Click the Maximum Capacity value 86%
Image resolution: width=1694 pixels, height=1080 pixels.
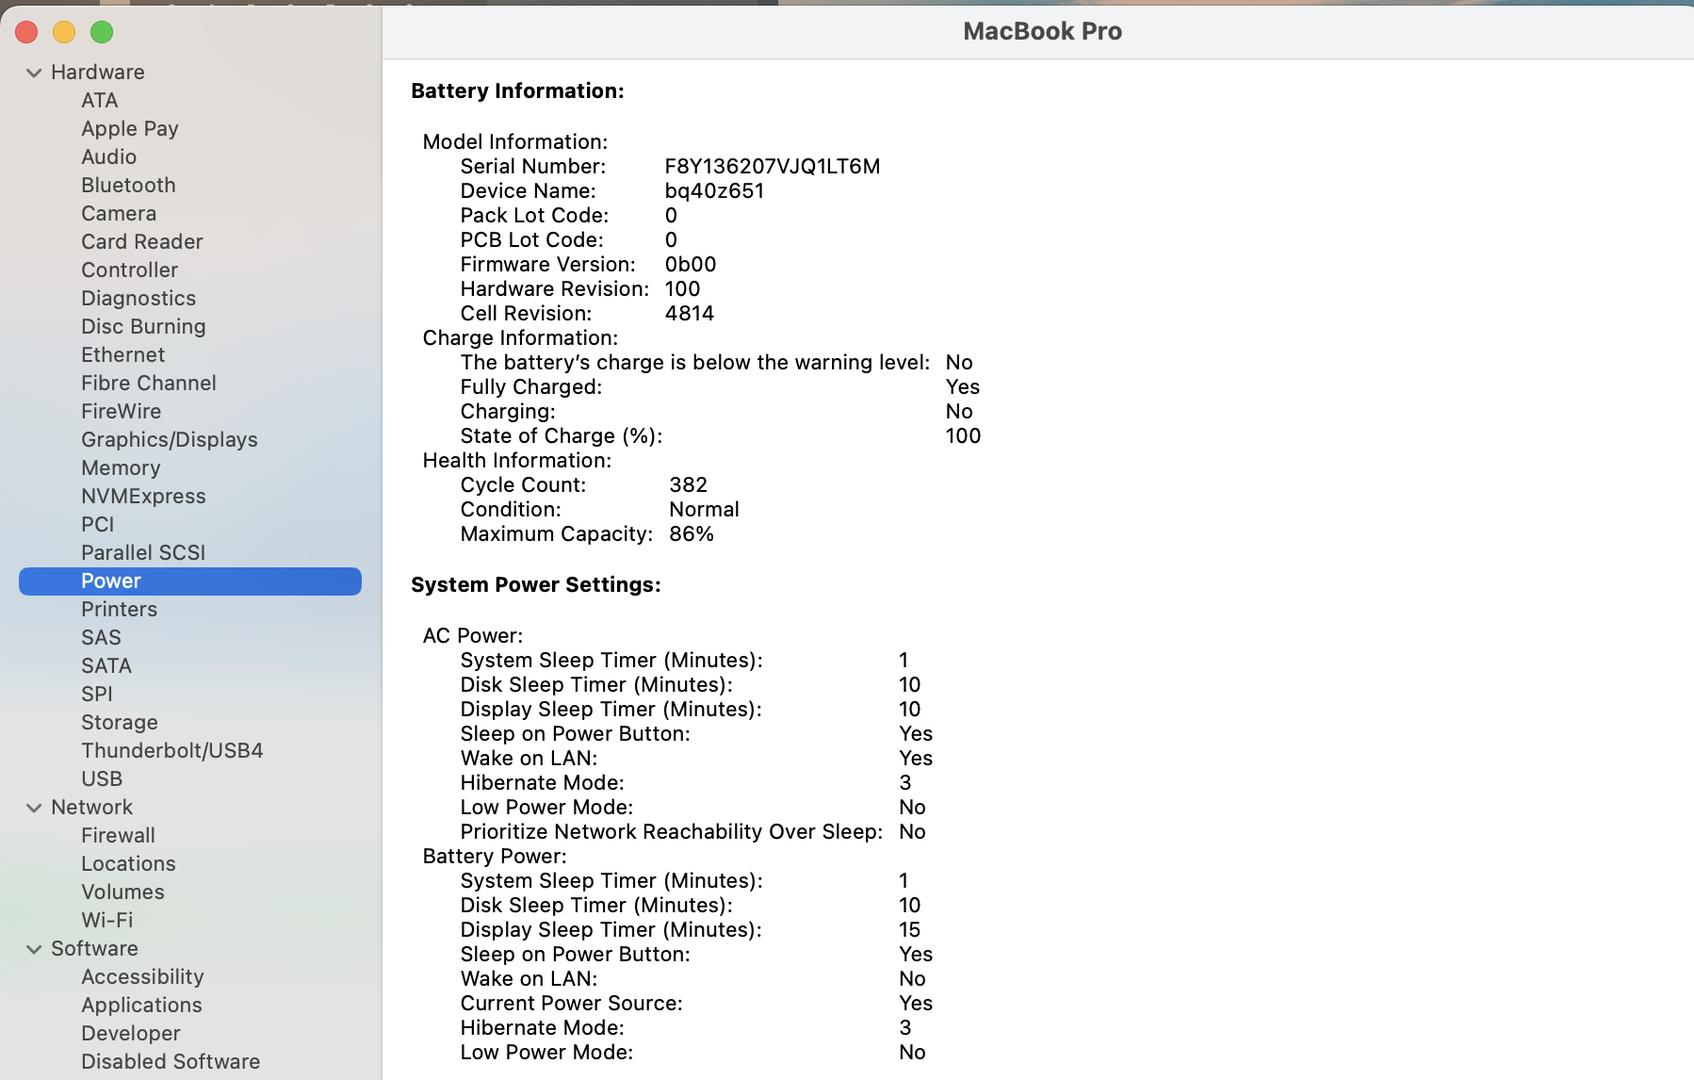(x=691, y=534)
